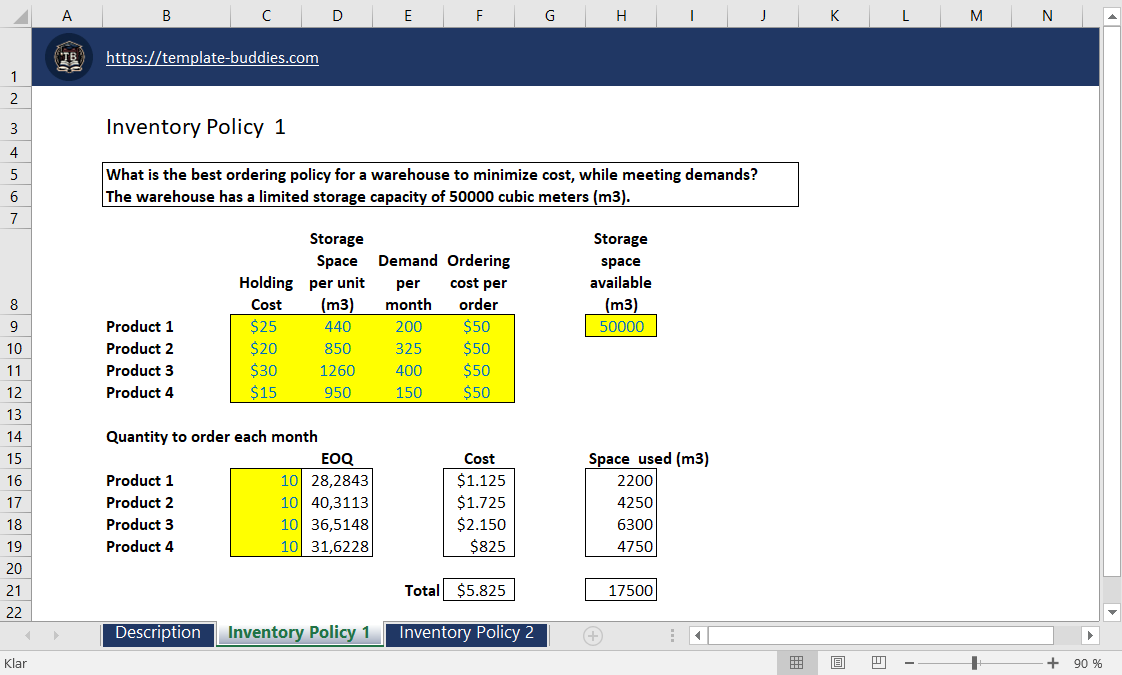Add a new sheet with the plus icon

(594, 634)
